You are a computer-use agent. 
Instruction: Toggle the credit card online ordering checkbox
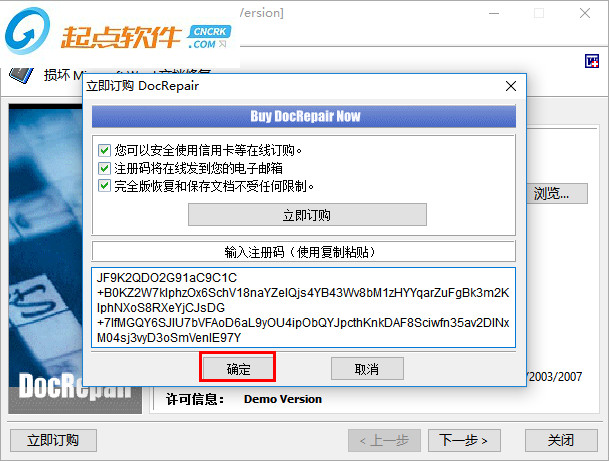click(104, 150)
